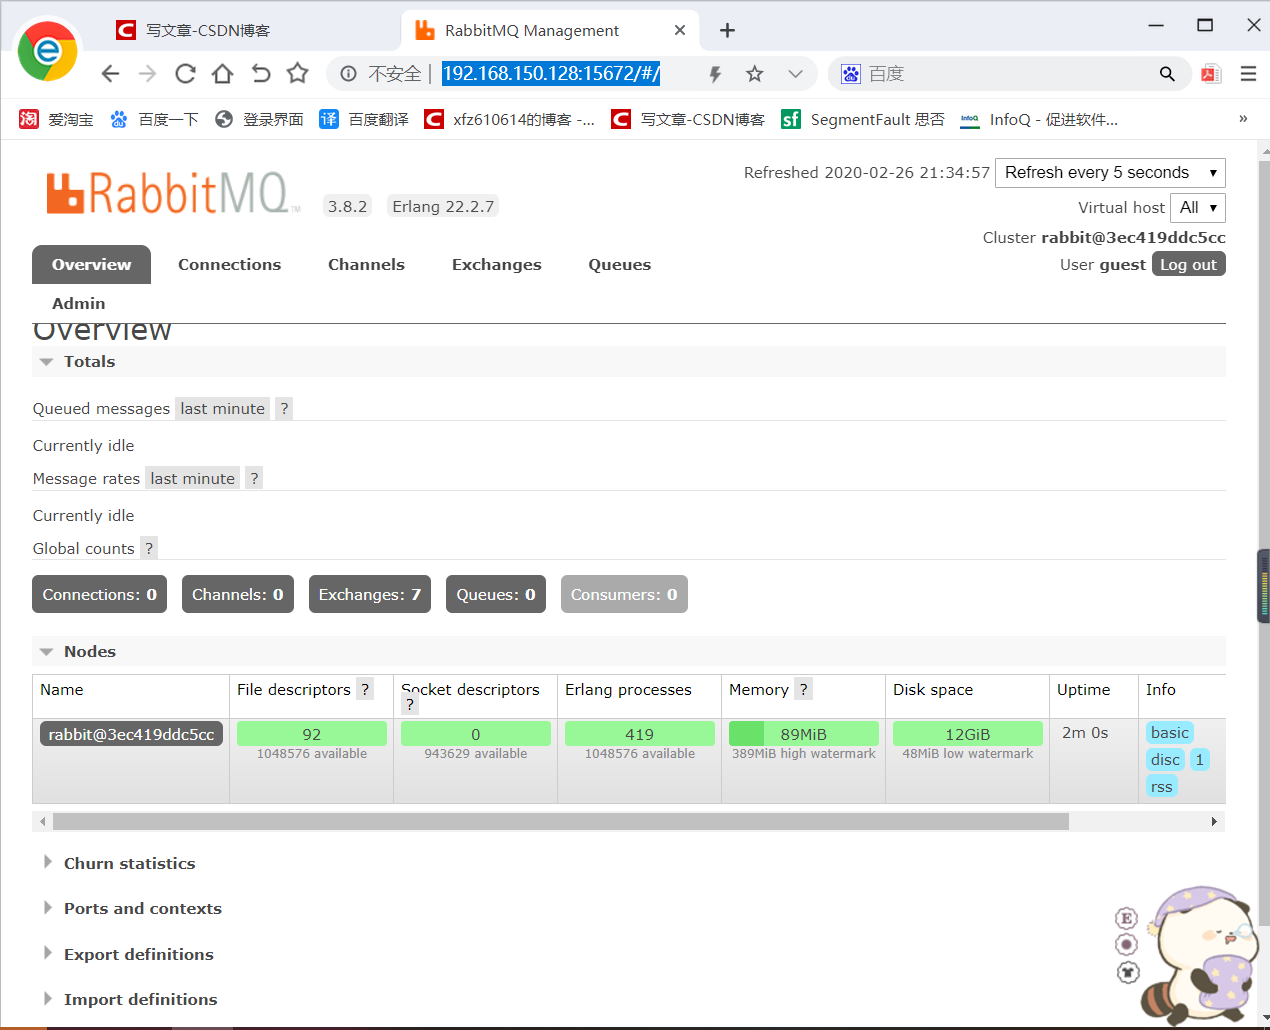Show more bookmarks with double chevron
The height and width of the screenshot is (1030, 1270).
(1243, 118)
